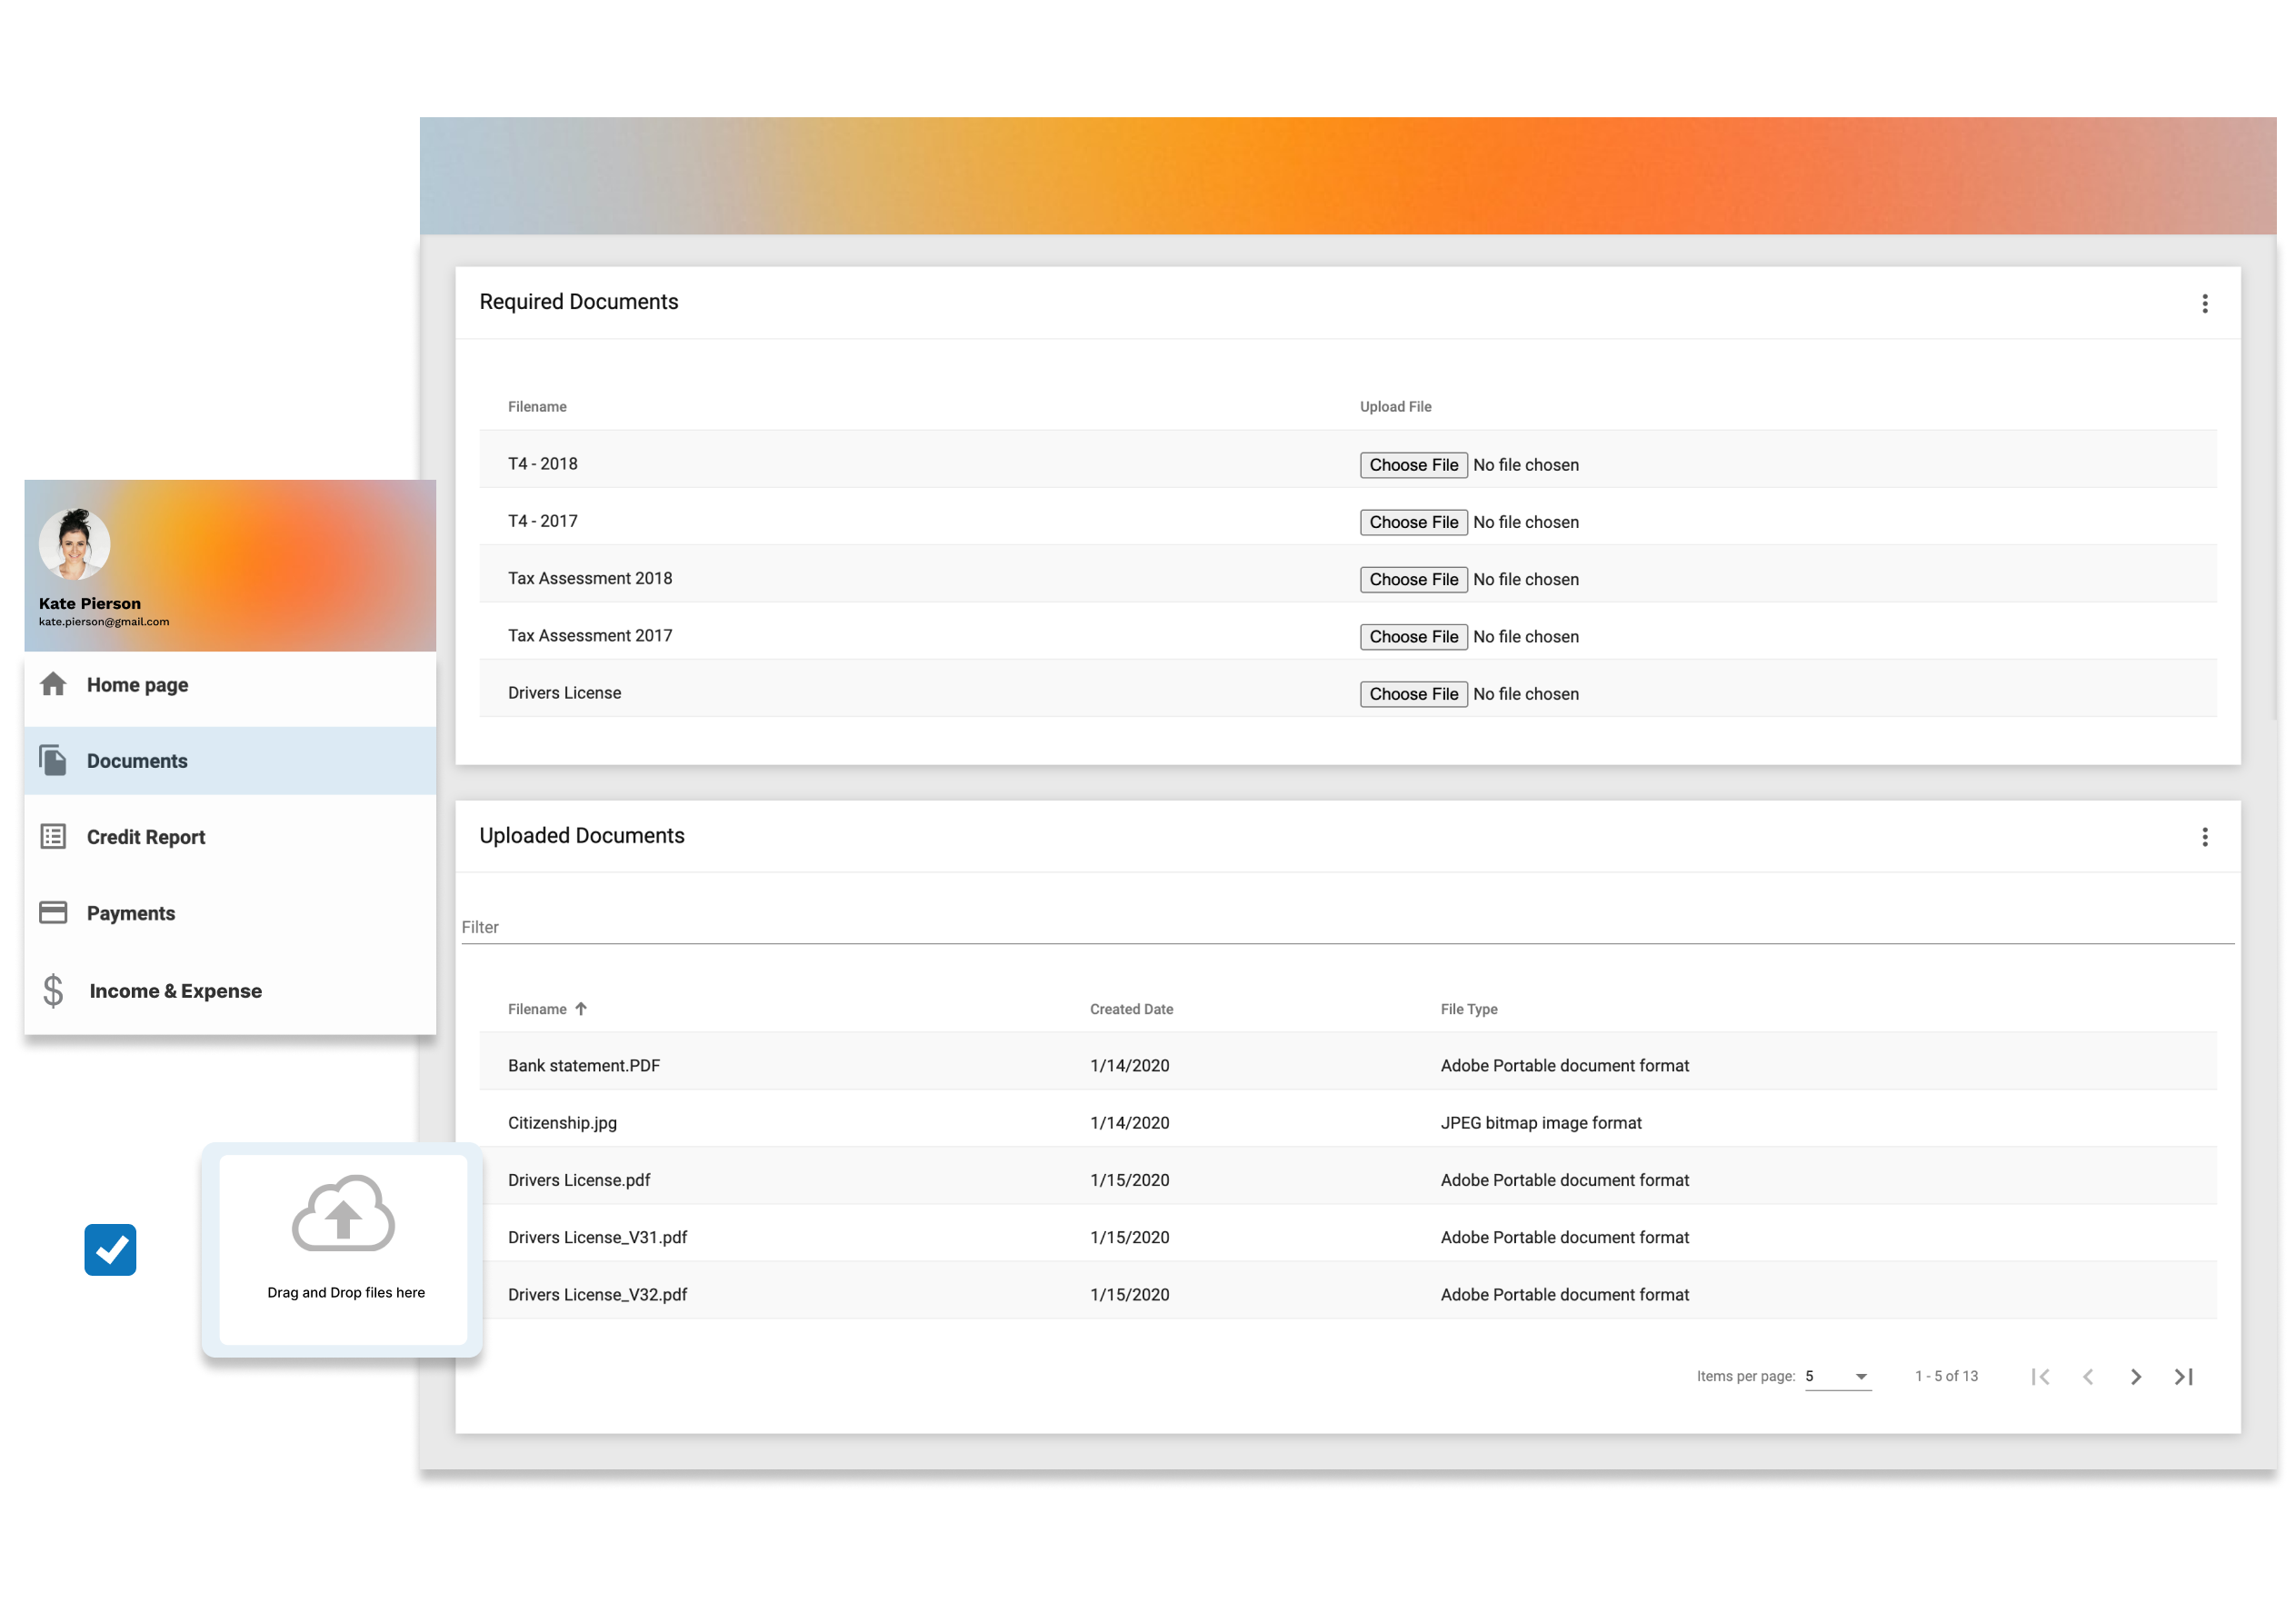Toggle the blue checked checkbox
Viewport: 2296px width, 1622px height.
click(x=110, y=1249)
